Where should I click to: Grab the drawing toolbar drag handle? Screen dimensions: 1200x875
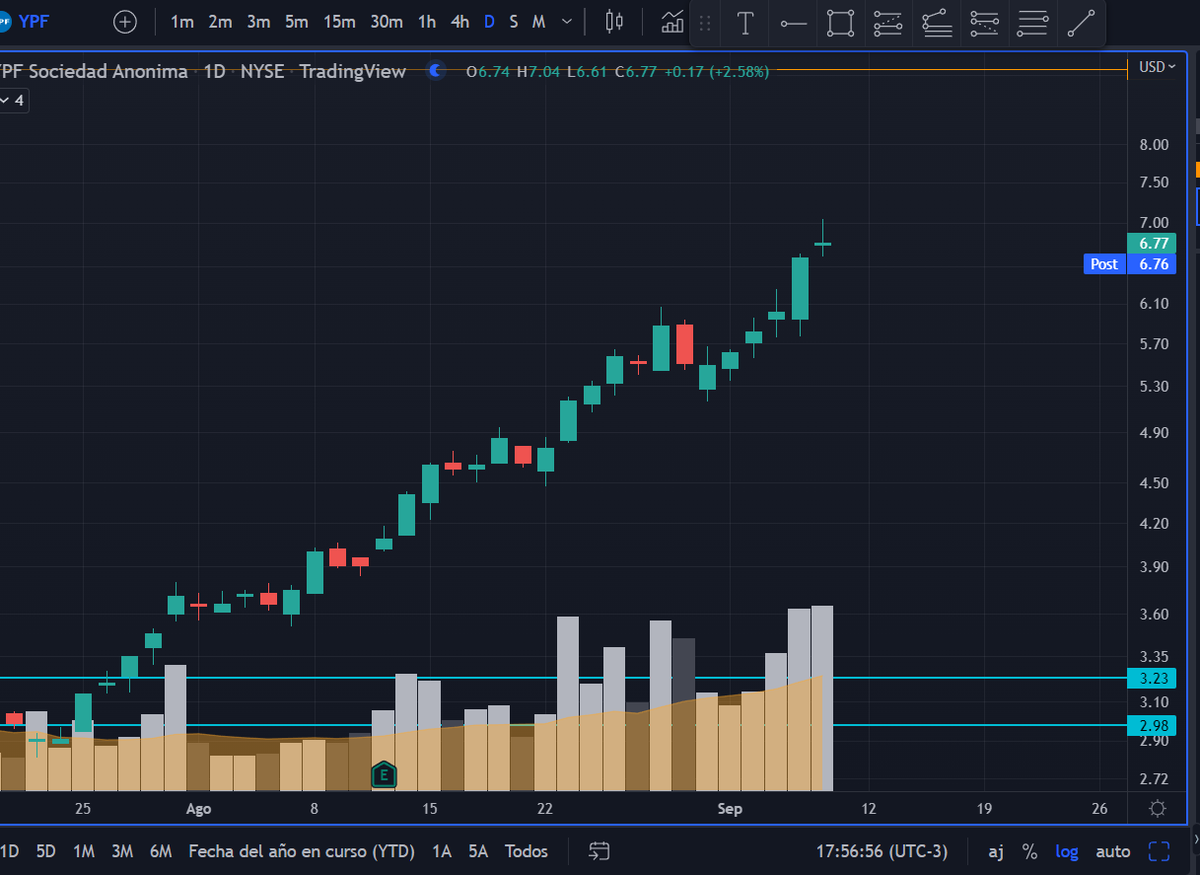tap(705, 23)
